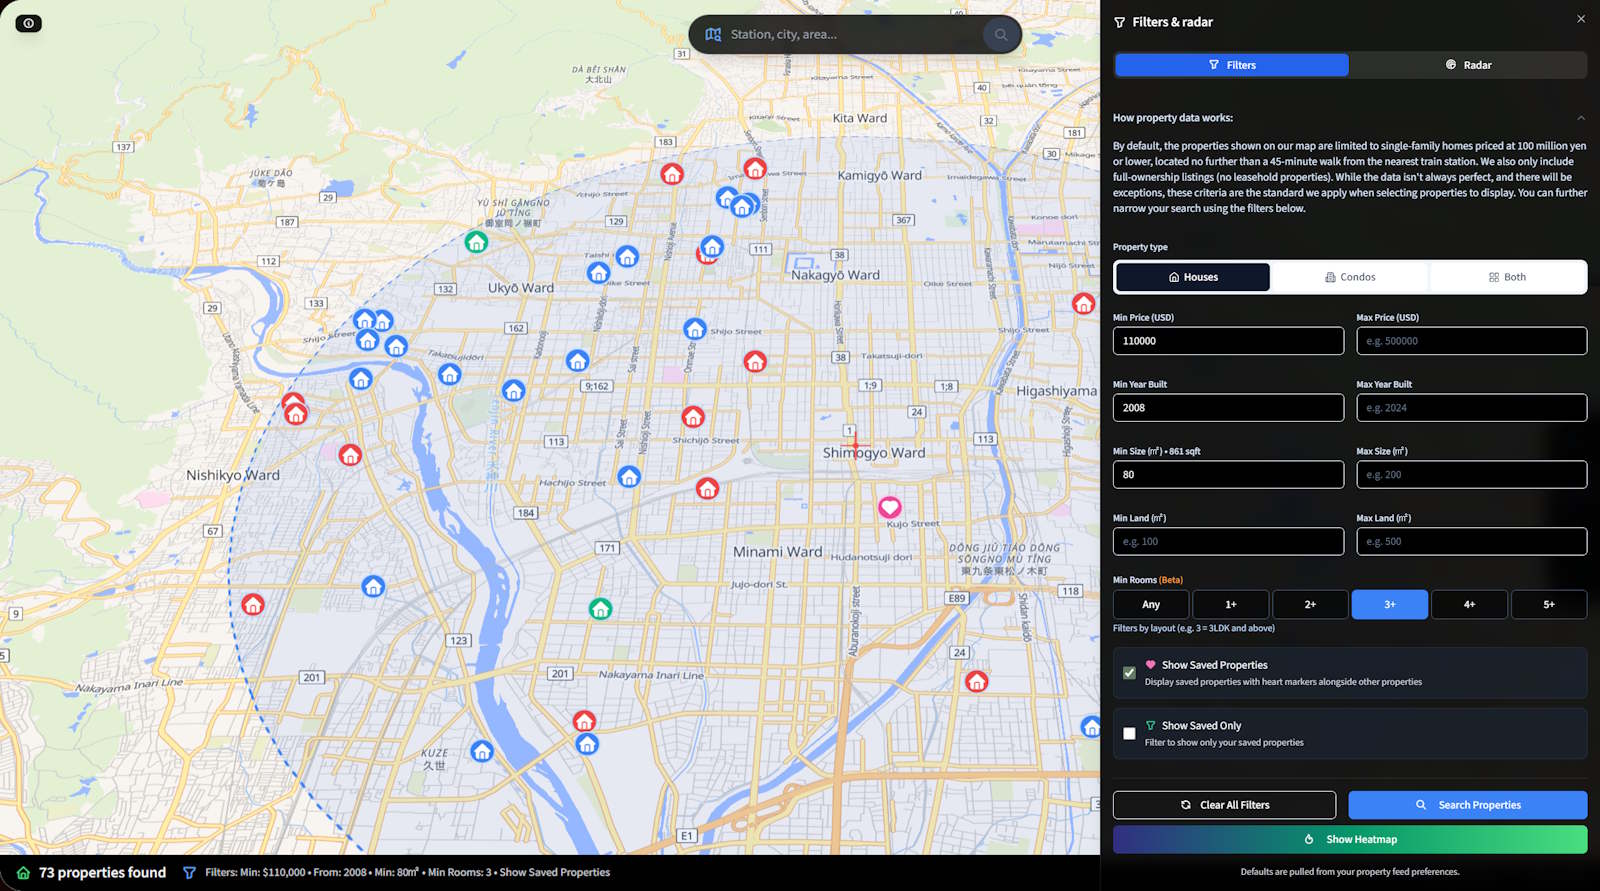This screenshot has height=891, width=1600.
Task: Select the Filters tab
Action: pos(1231,65)
